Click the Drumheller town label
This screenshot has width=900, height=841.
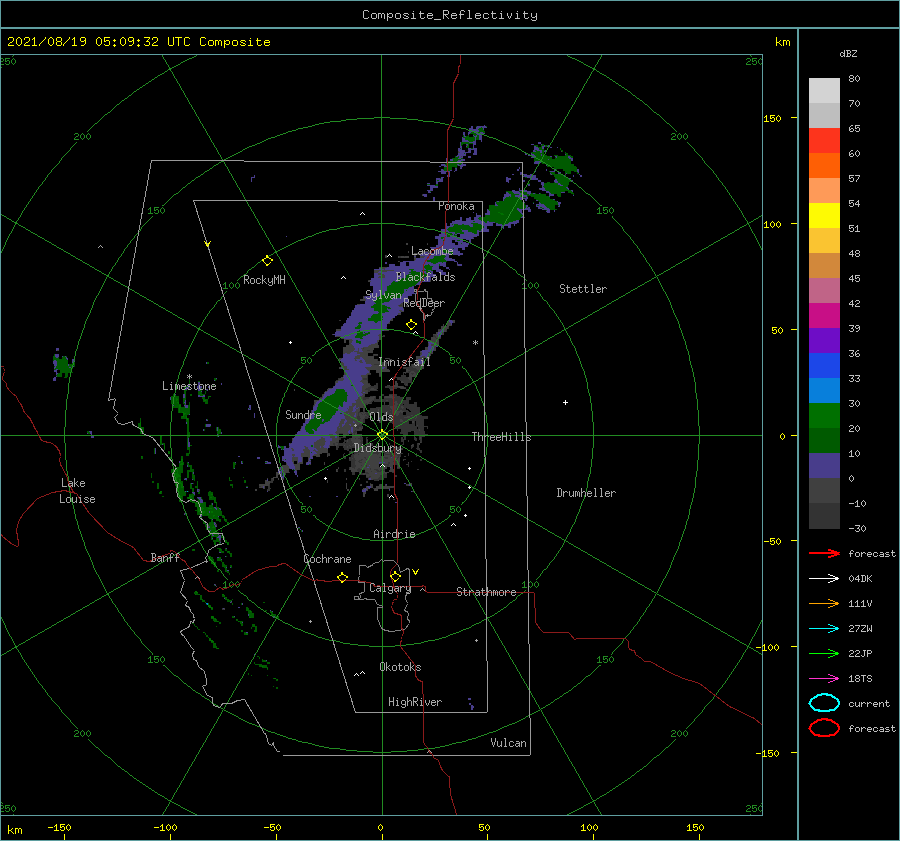(x=586, y=493)
